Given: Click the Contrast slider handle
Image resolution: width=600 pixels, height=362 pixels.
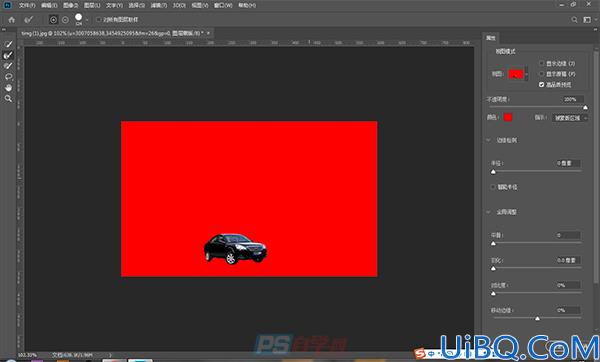Looking at the screenshot, I should pyautogui.click(x=493, y=294).
